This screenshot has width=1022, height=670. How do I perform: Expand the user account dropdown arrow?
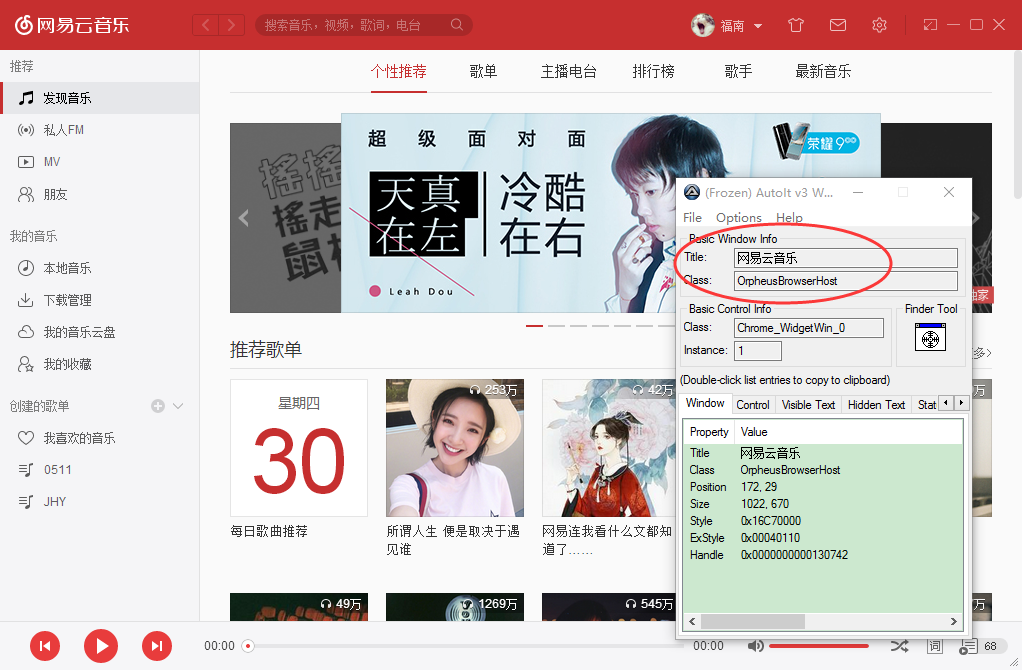tap(758, 26)
